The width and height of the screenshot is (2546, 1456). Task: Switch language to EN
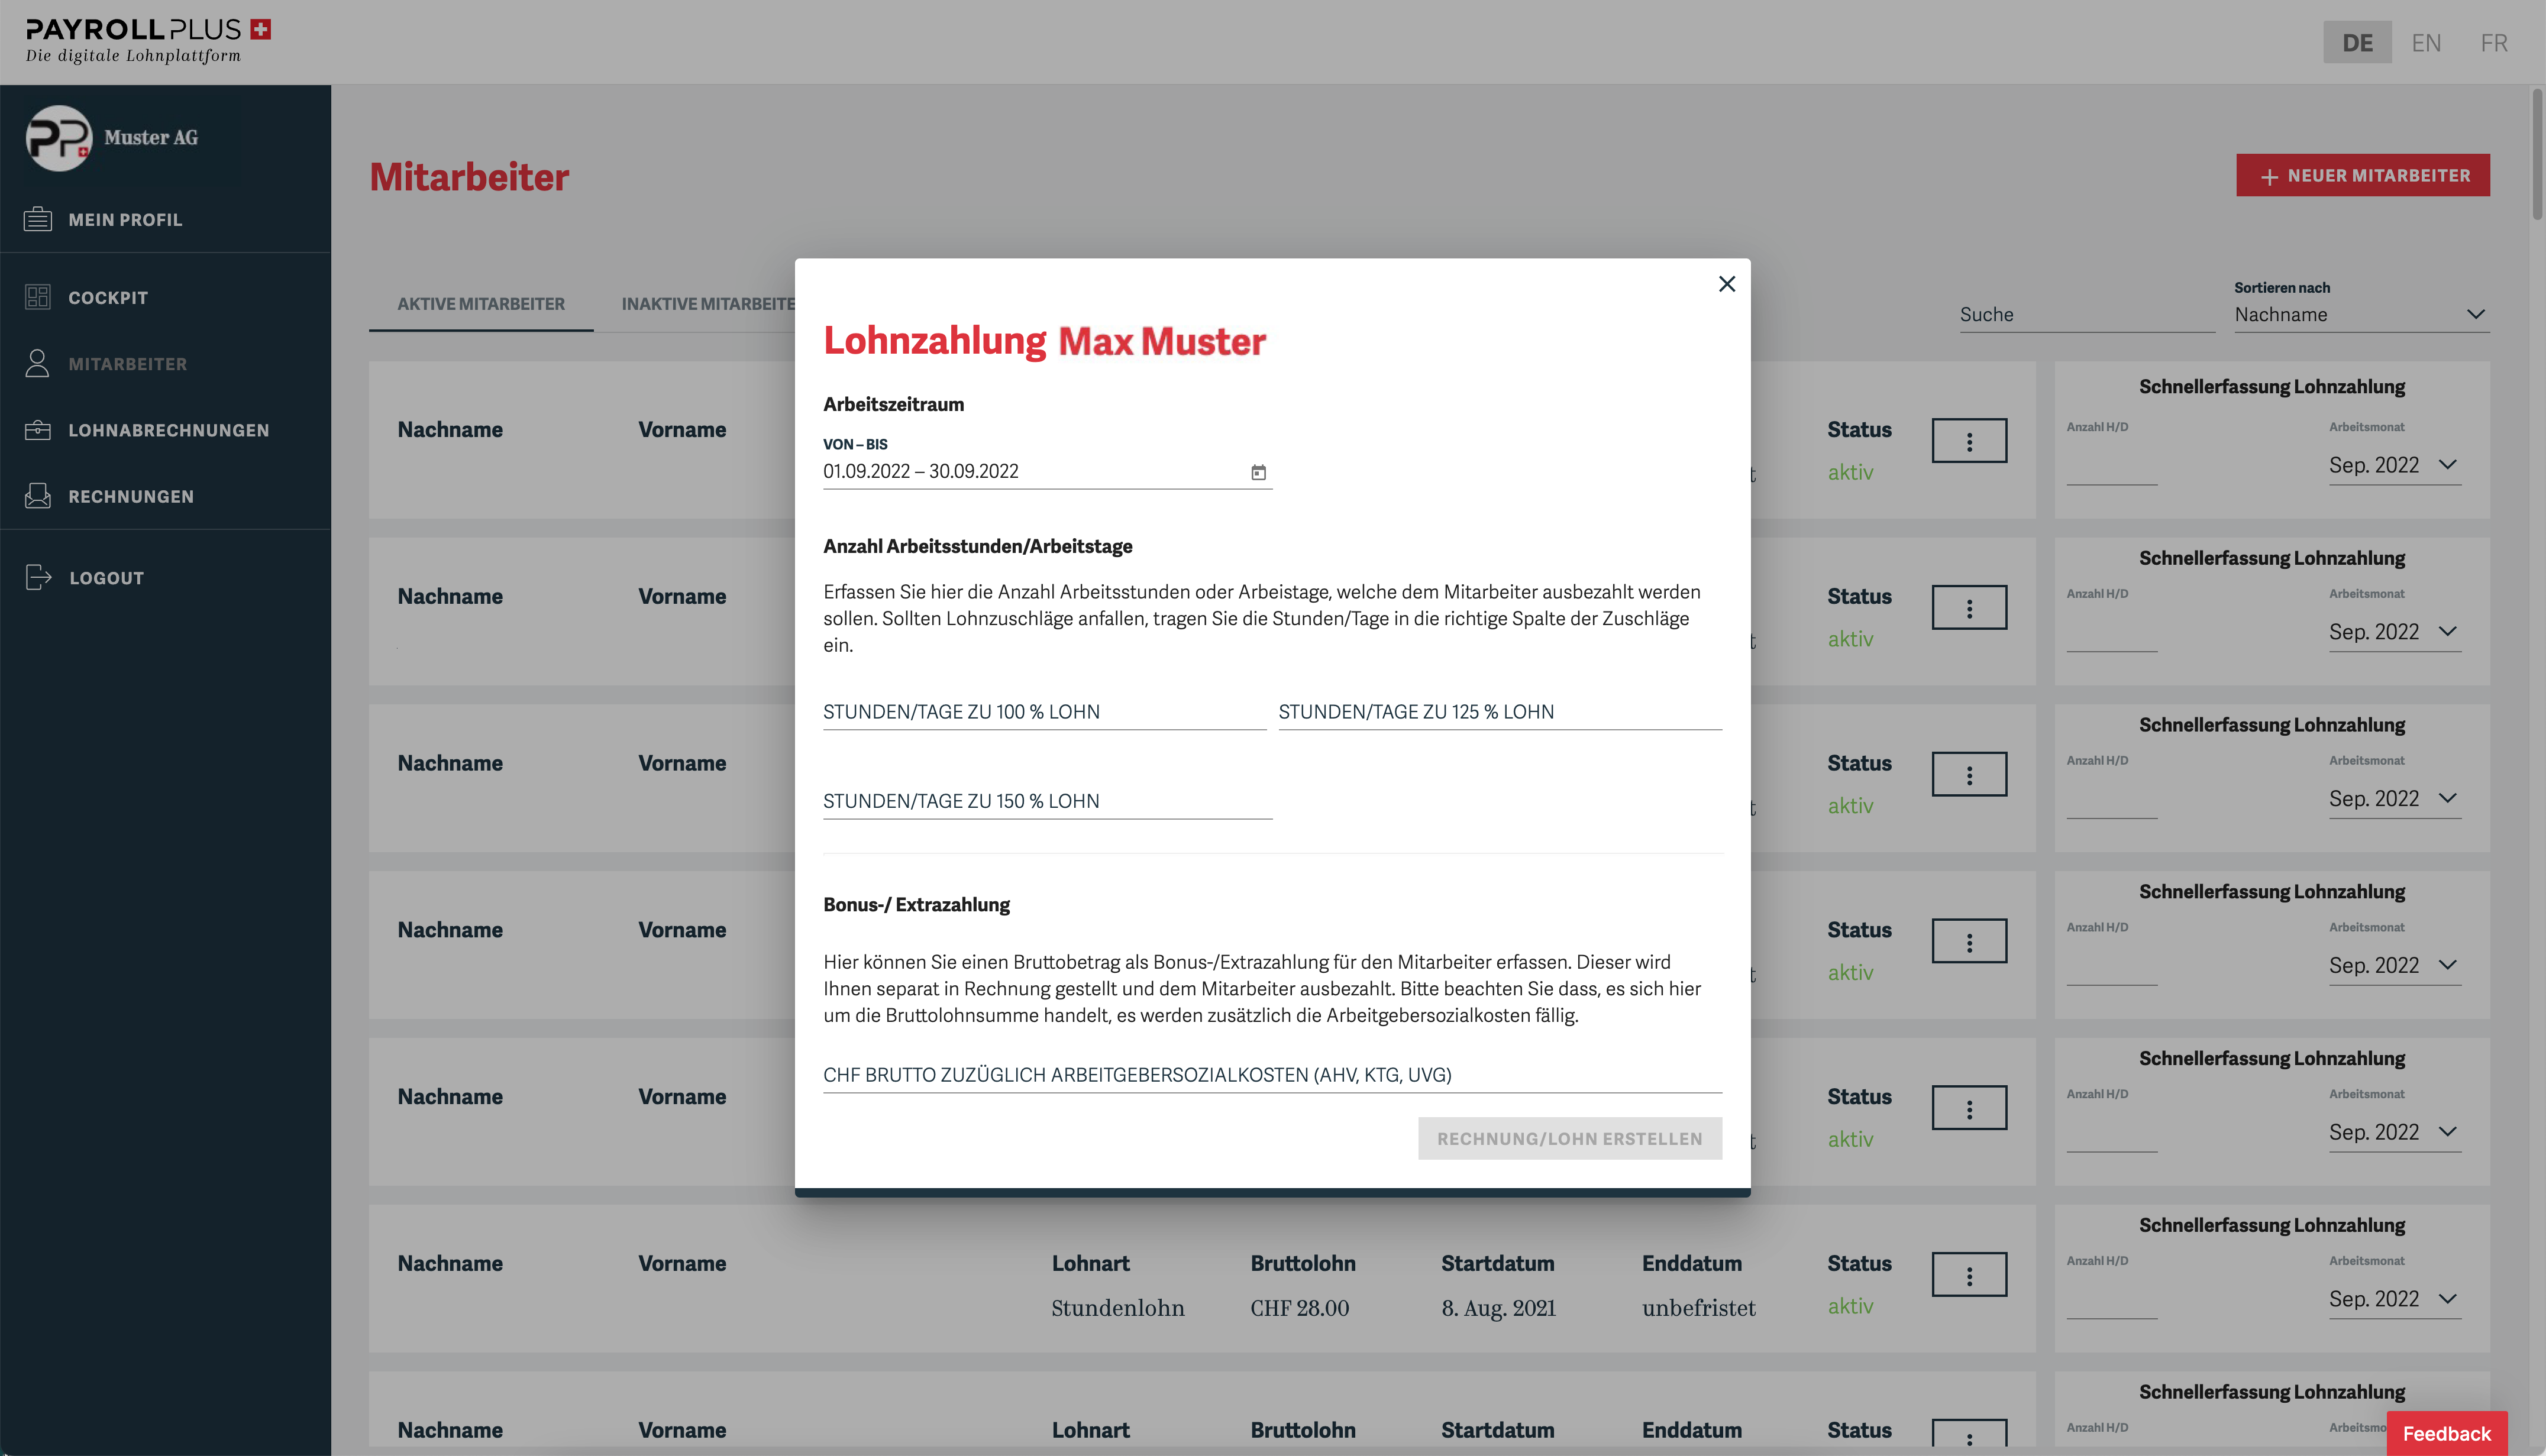coord(2426,42)
